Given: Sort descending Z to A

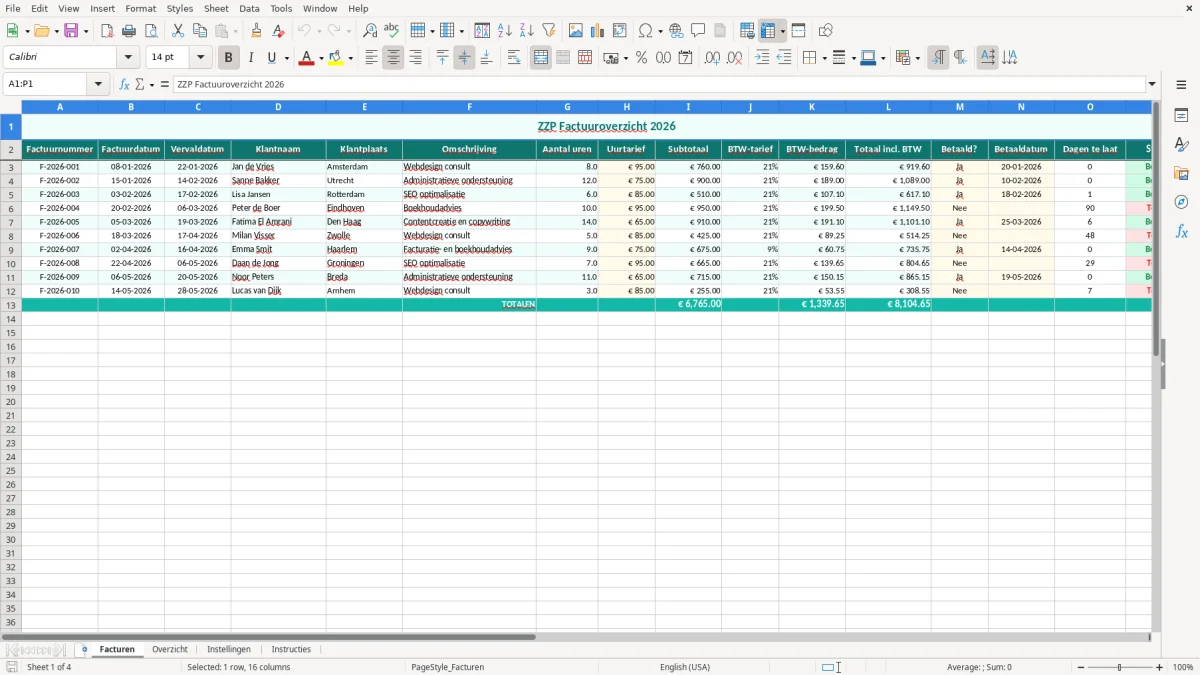Looking at the screenshot, I should (x=526, y=31).
